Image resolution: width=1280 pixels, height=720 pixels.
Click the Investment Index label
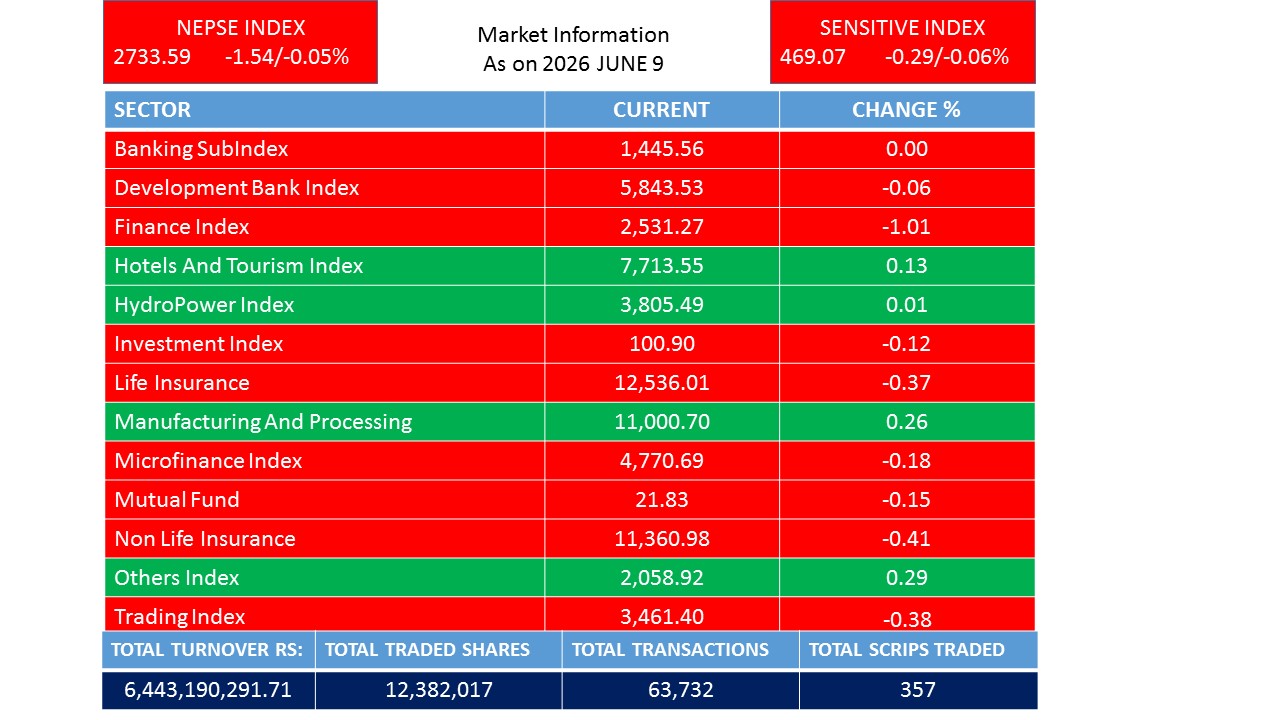pos(199,344)
